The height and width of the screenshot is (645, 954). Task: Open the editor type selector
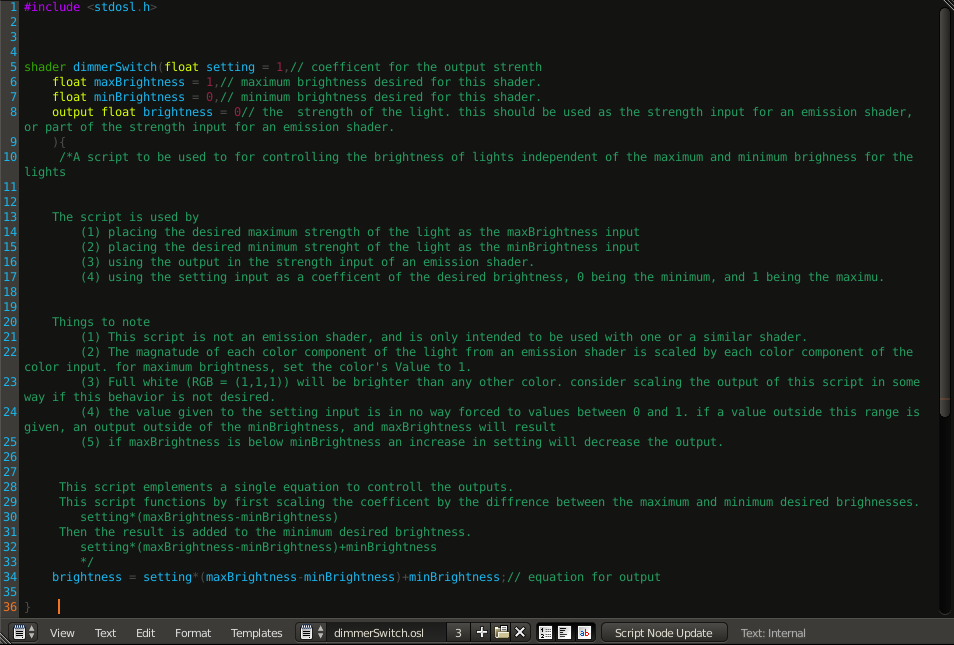click(x=23, y=632)
